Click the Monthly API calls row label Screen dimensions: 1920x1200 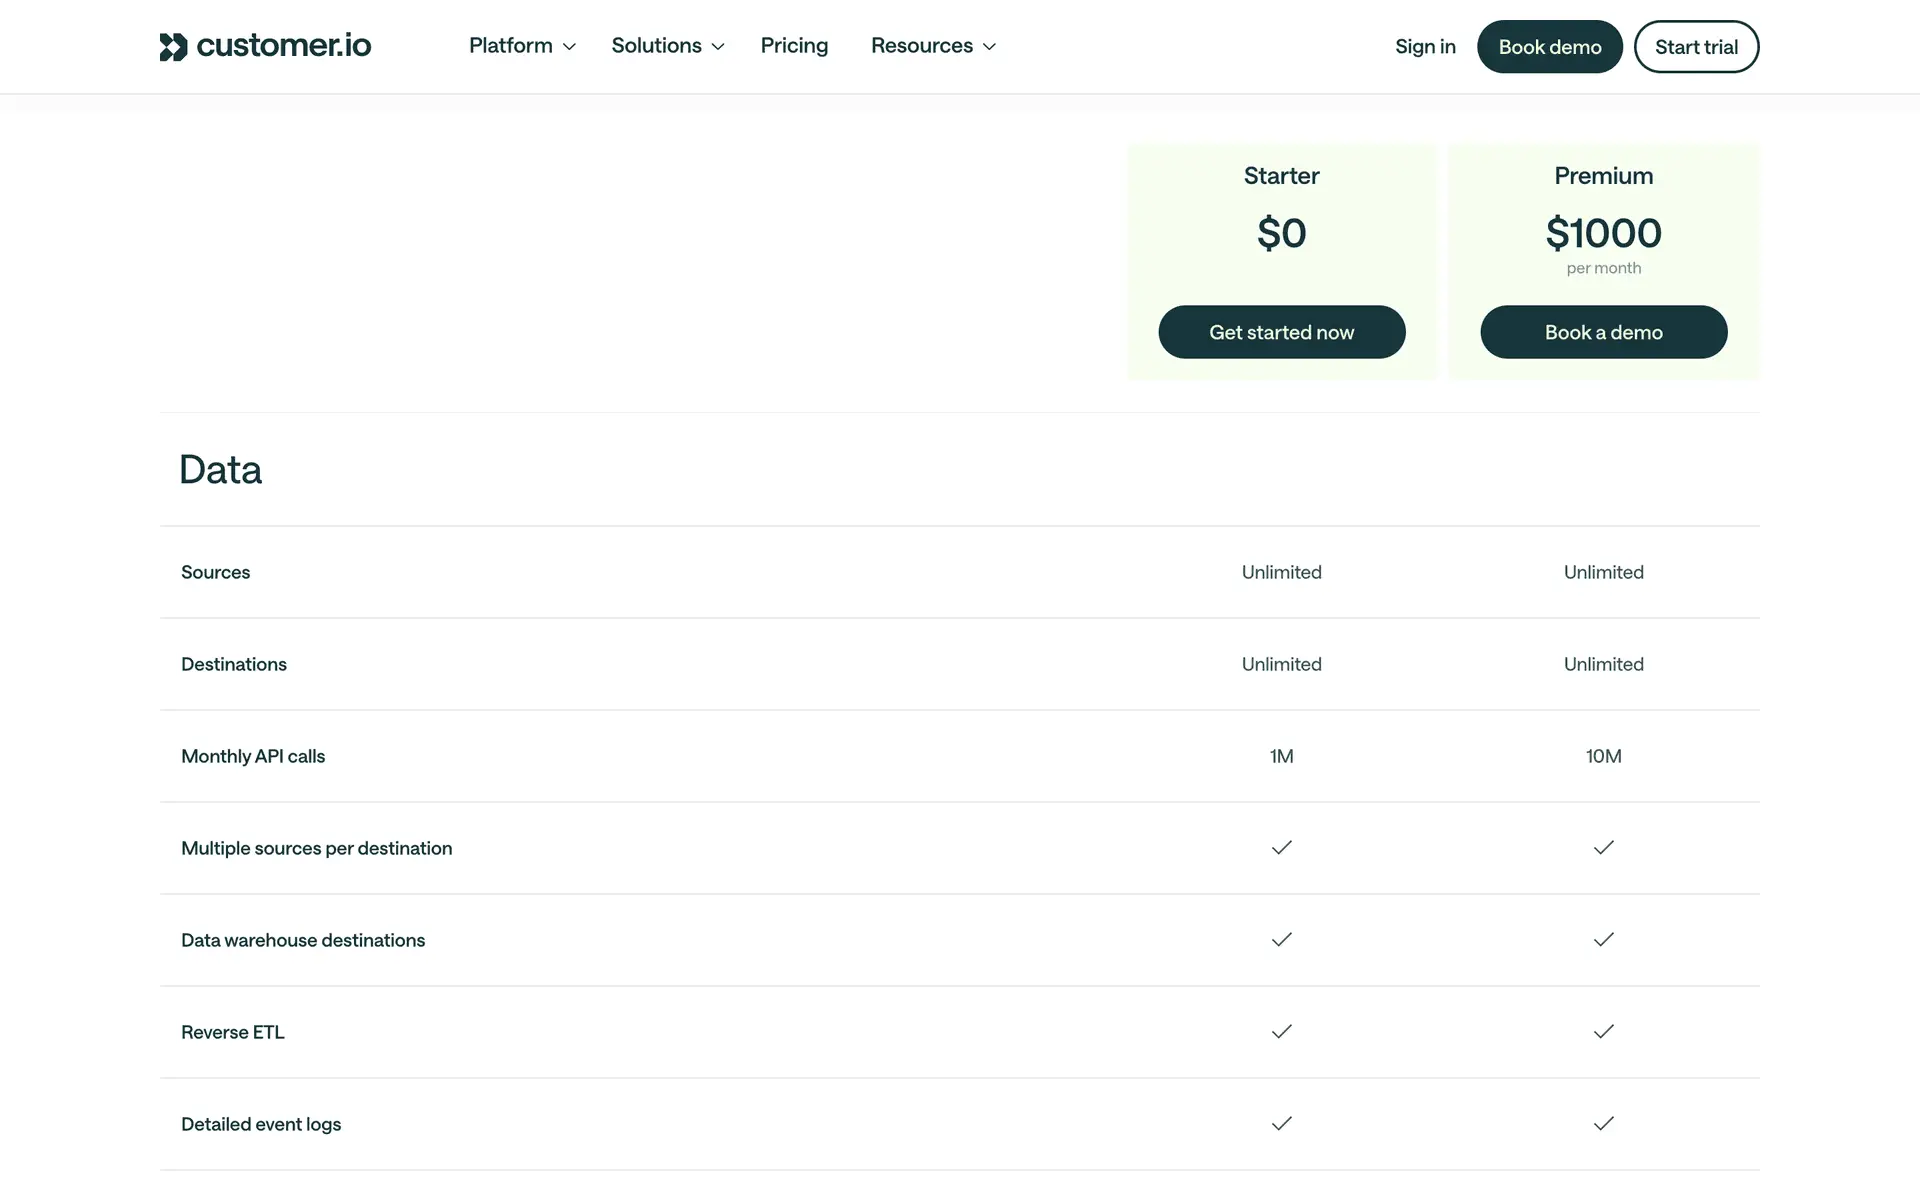(253, 756)
